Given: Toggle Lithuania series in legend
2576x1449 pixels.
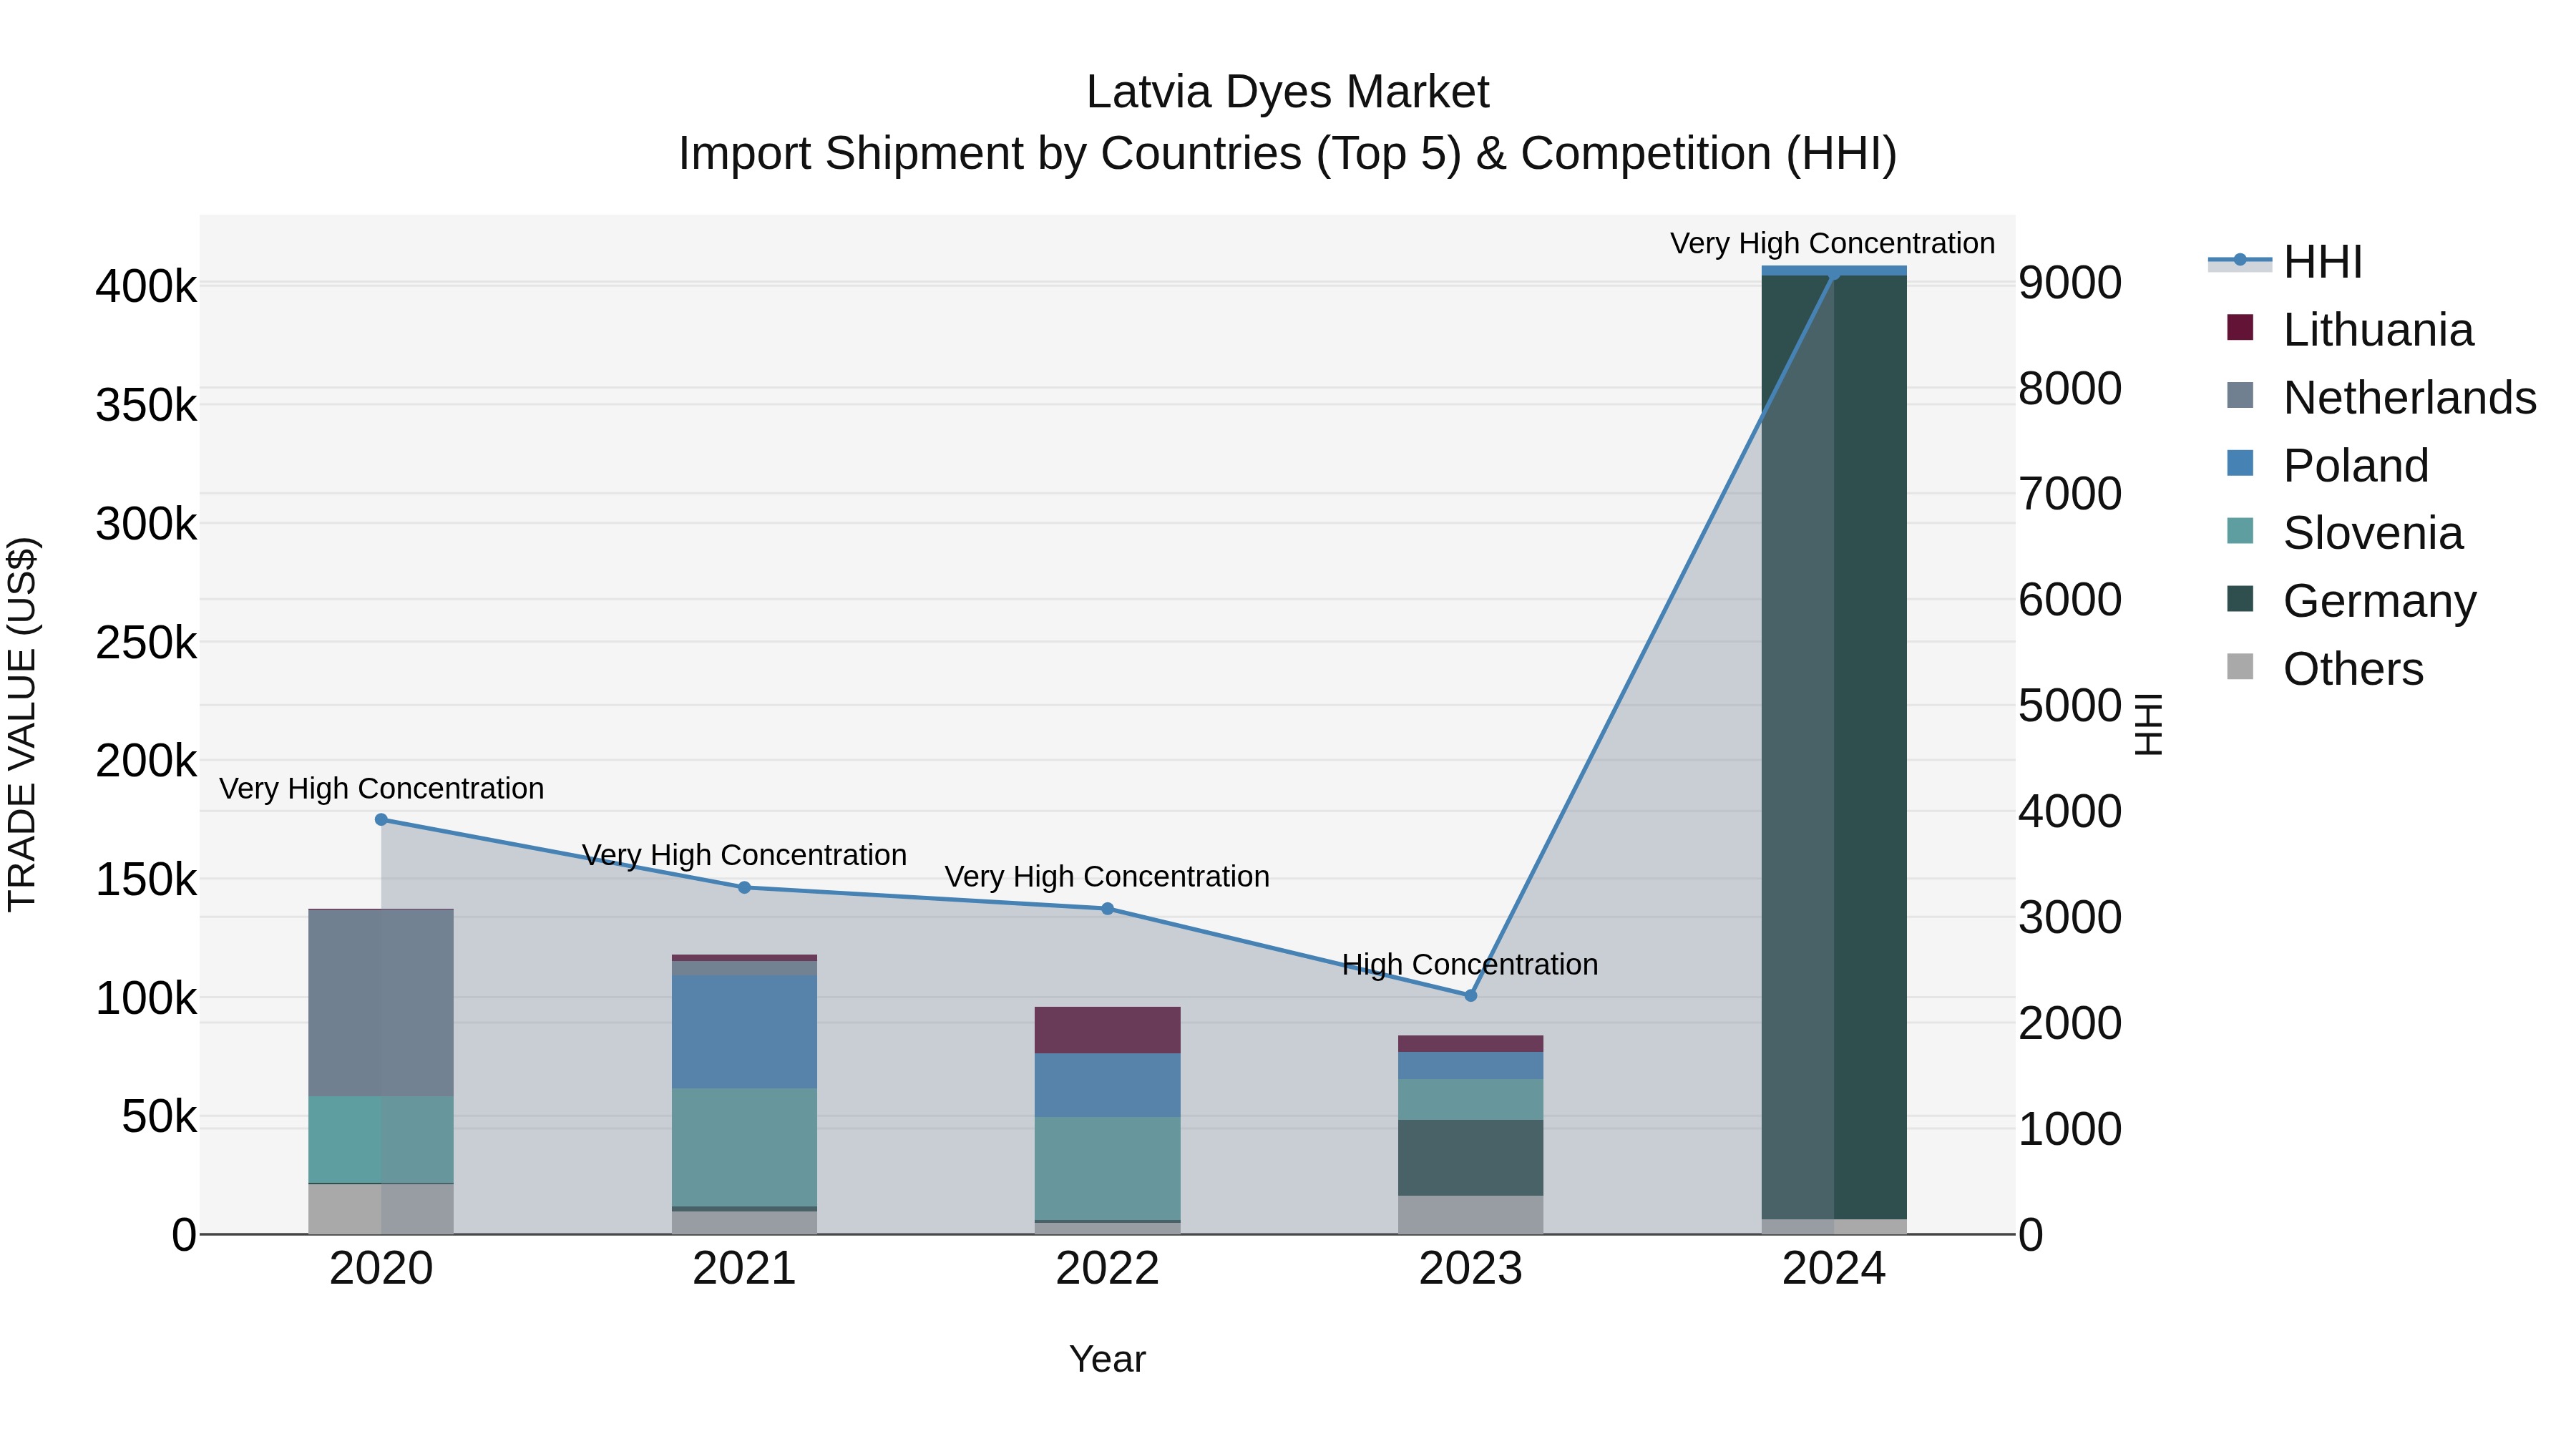Looking at the screenshot, I should [2350, 330].
